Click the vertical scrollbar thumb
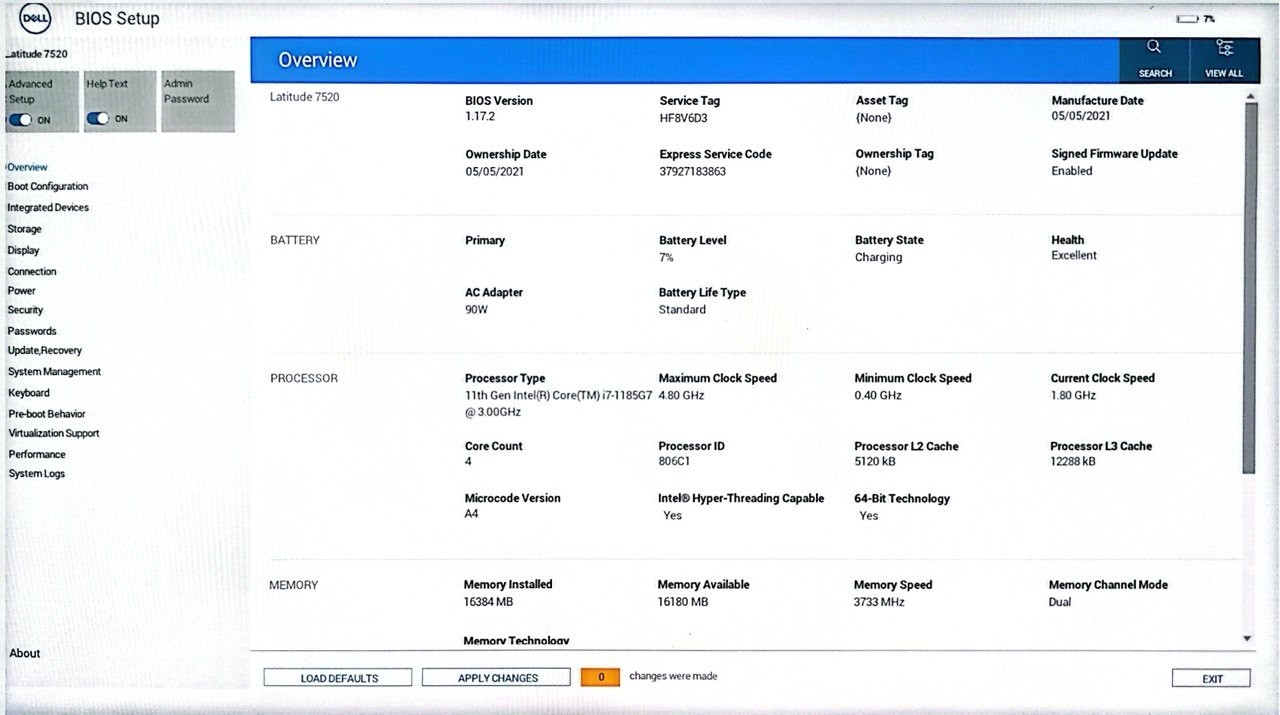The image size is (1280, 715). [x=1249, y=288]
